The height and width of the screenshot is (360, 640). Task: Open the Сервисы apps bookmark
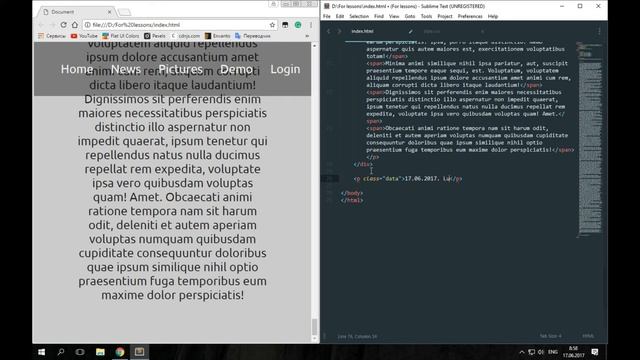click(x=52, y=36)
